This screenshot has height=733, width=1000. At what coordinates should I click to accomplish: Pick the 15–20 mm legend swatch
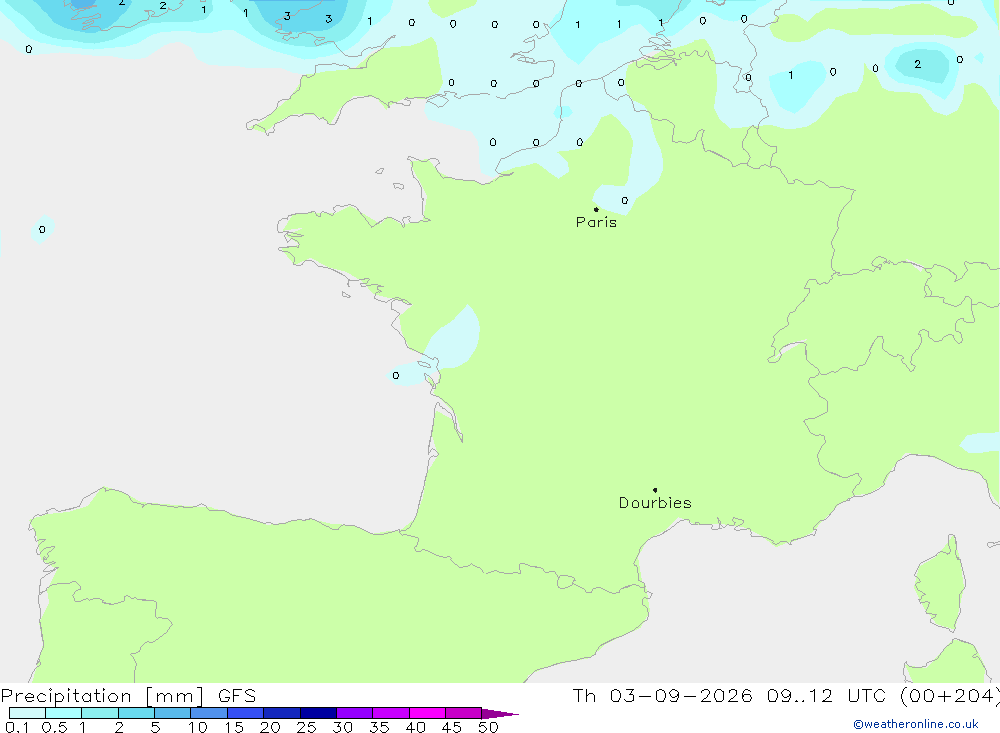246,713
